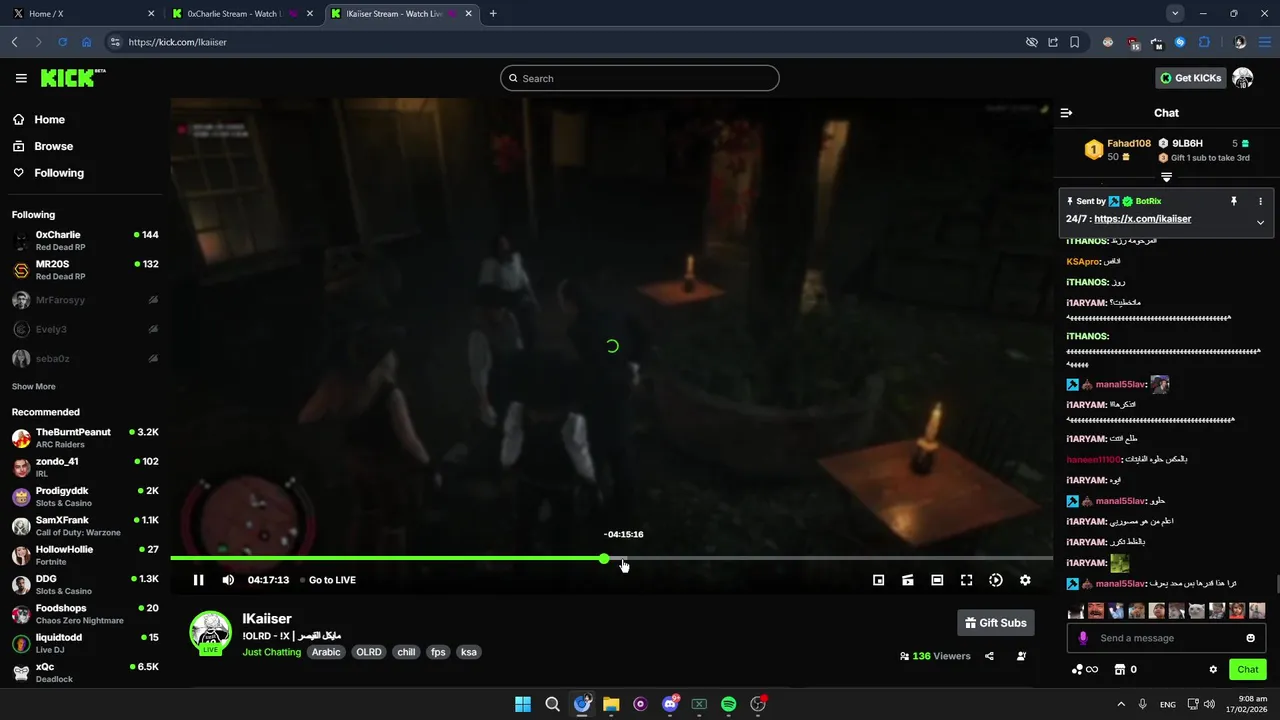Image resolution: width=1280 pixels, height=720 pixels.
Task: Open pinned message three-dot menu
Action: tap(1260, 201)
